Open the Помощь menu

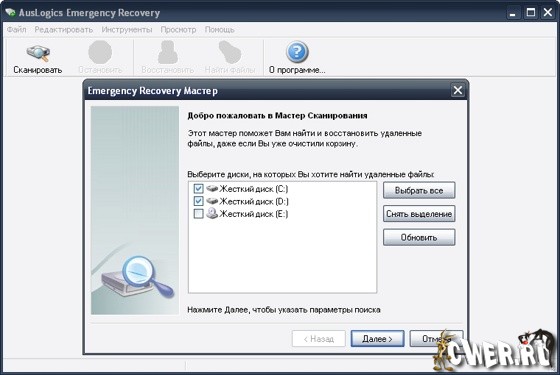click(220, 30)
